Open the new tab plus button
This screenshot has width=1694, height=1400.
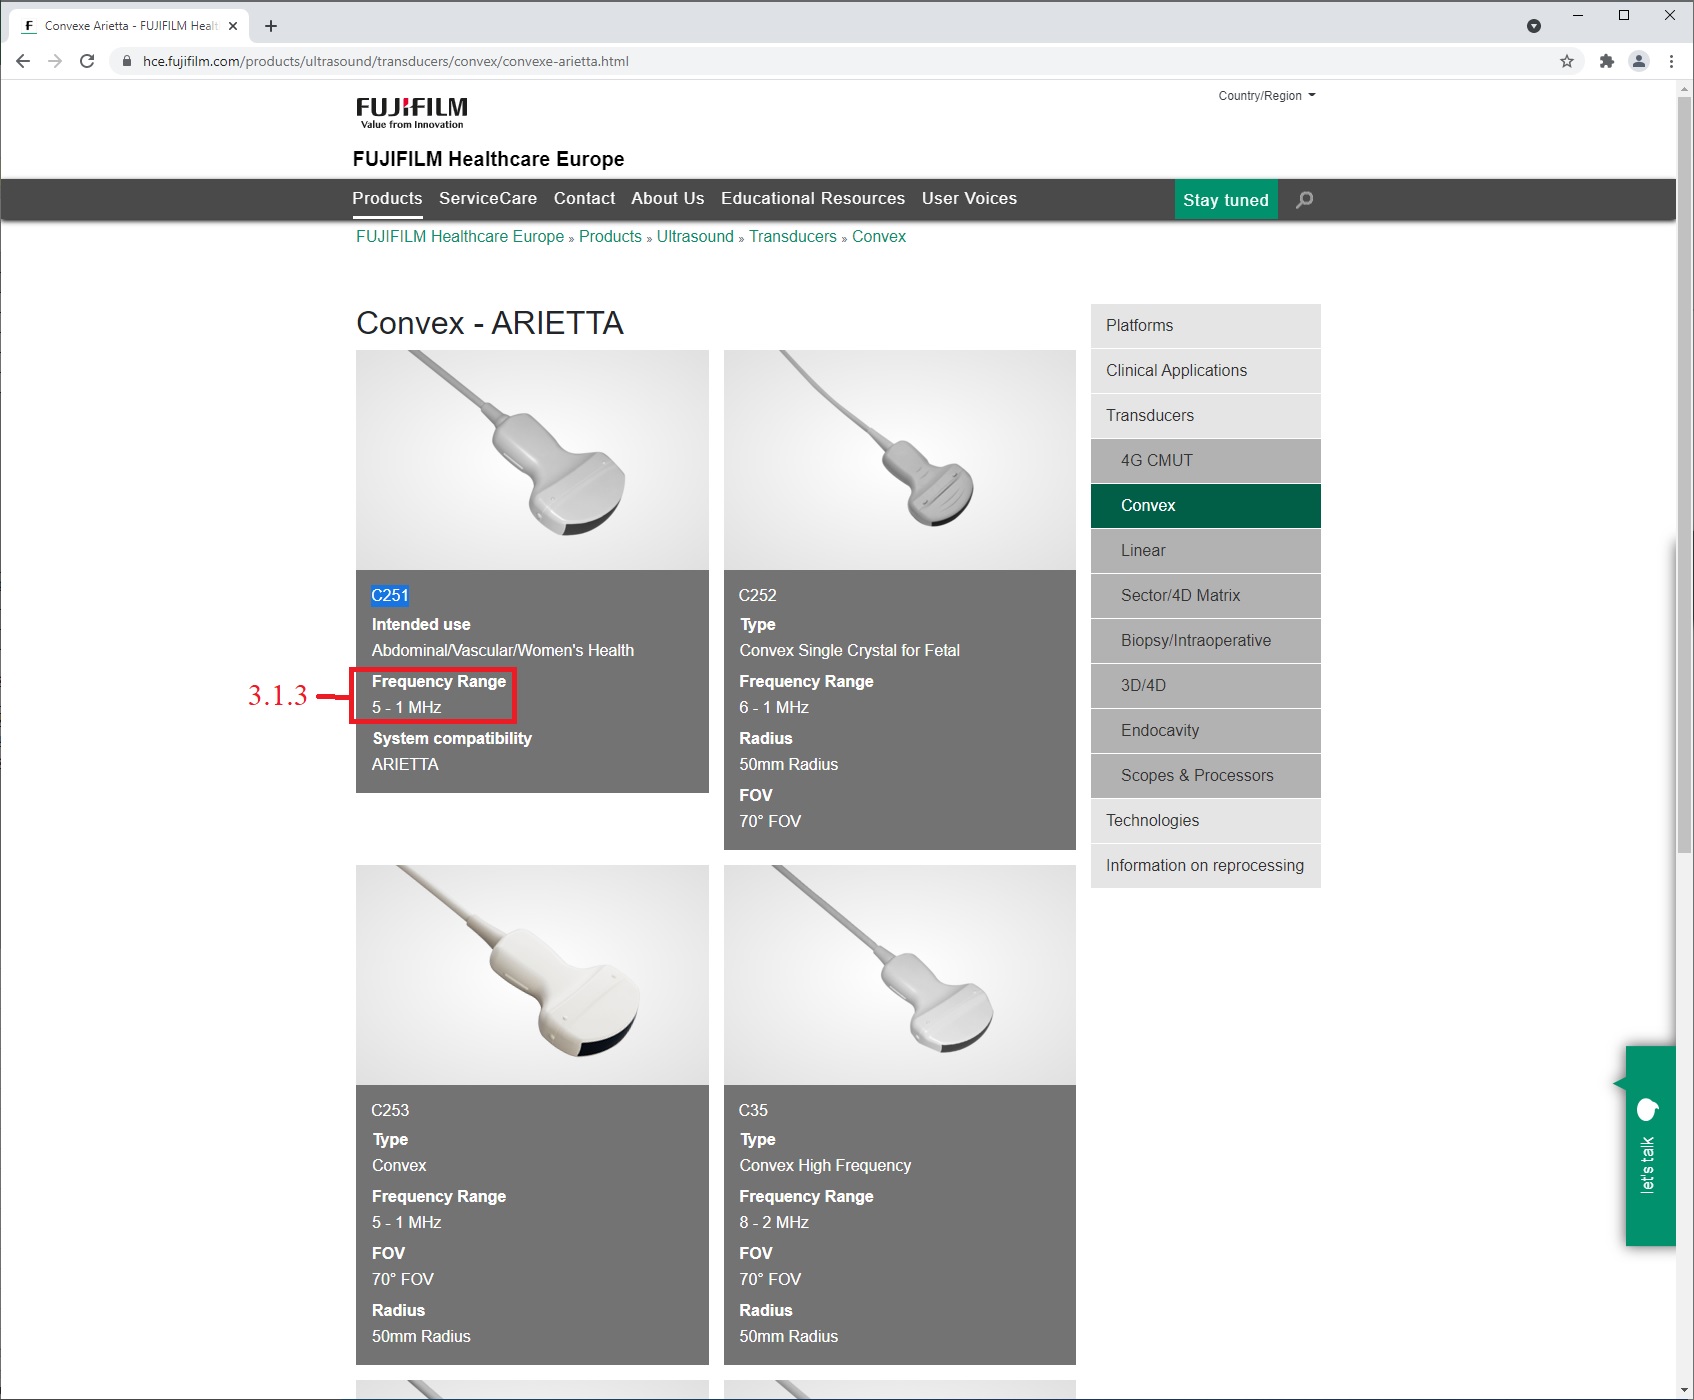[271, 26]
